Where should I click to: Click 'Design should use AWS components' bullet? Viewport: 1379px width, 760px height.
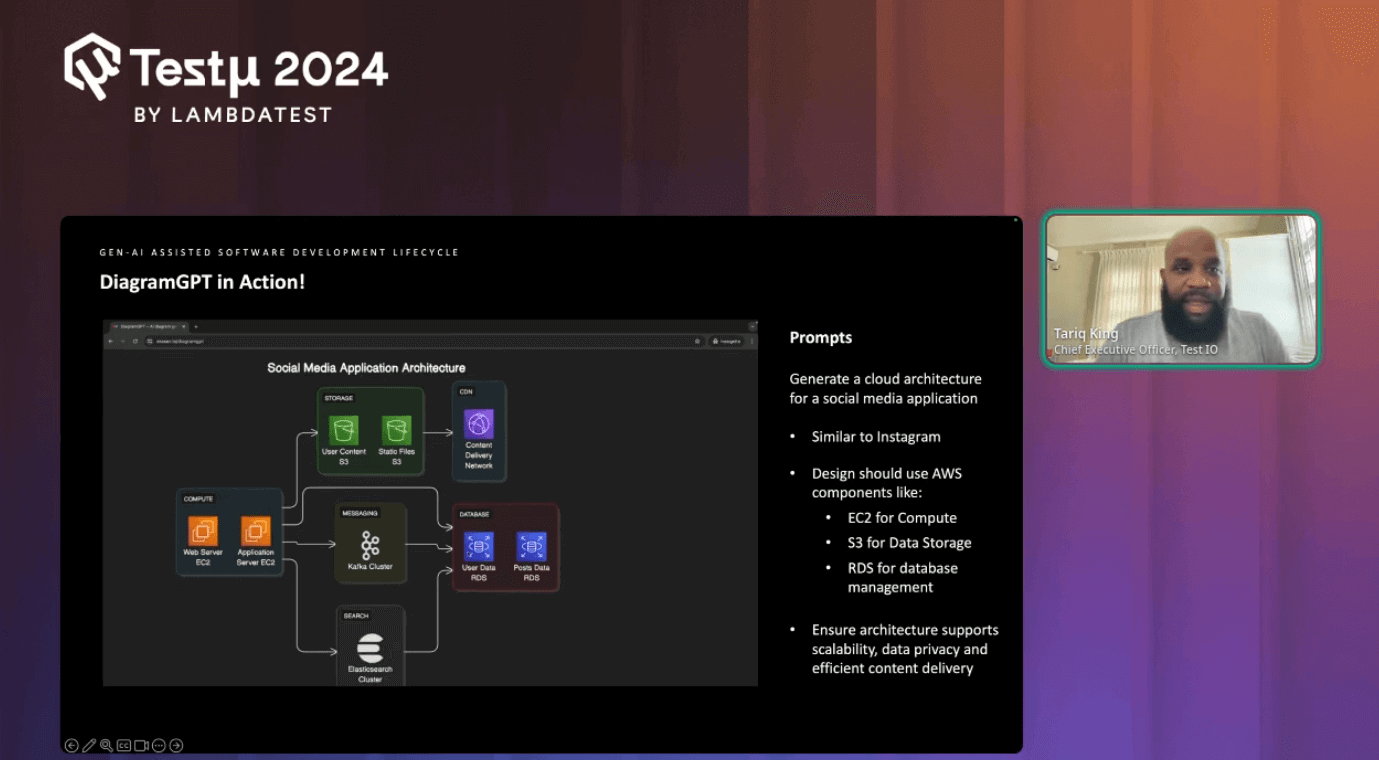tap(887, 483)
